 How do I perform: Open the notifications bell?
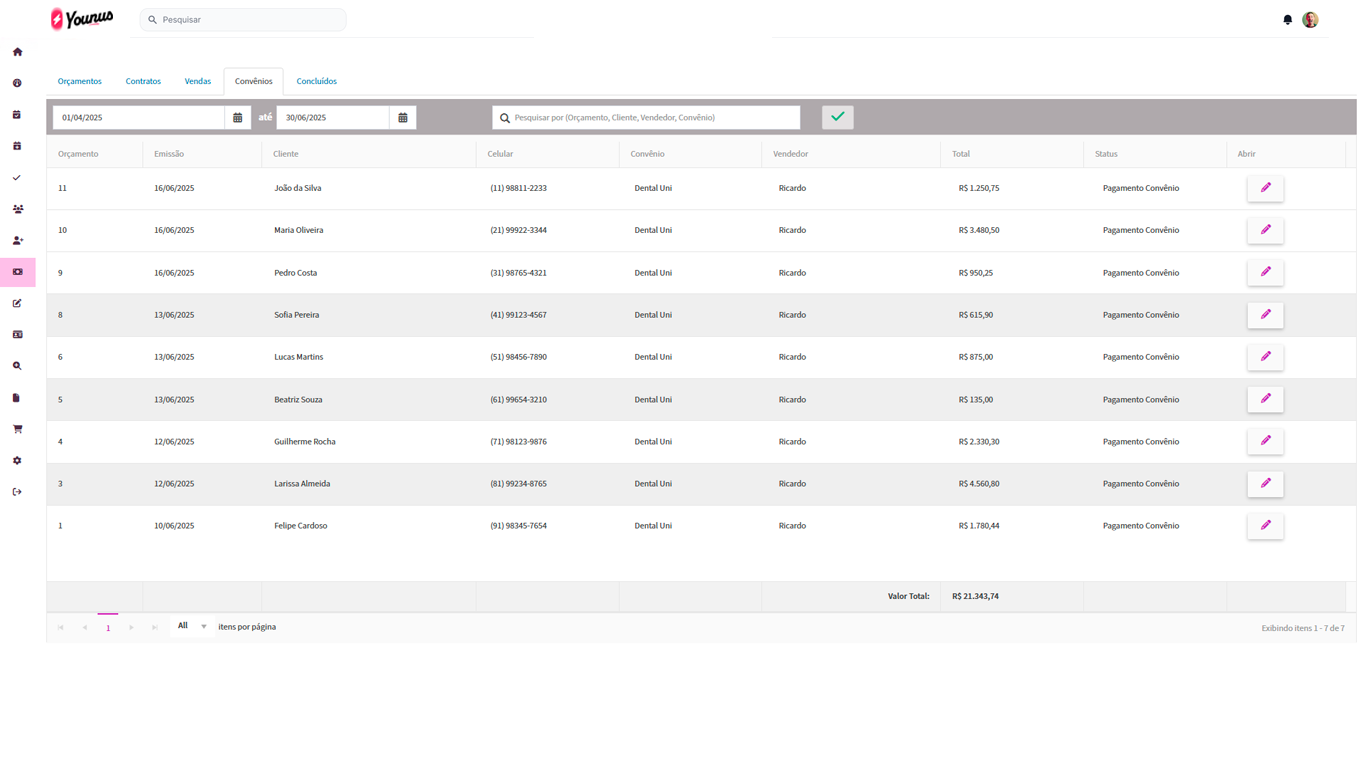click(x=1287, y=20)
